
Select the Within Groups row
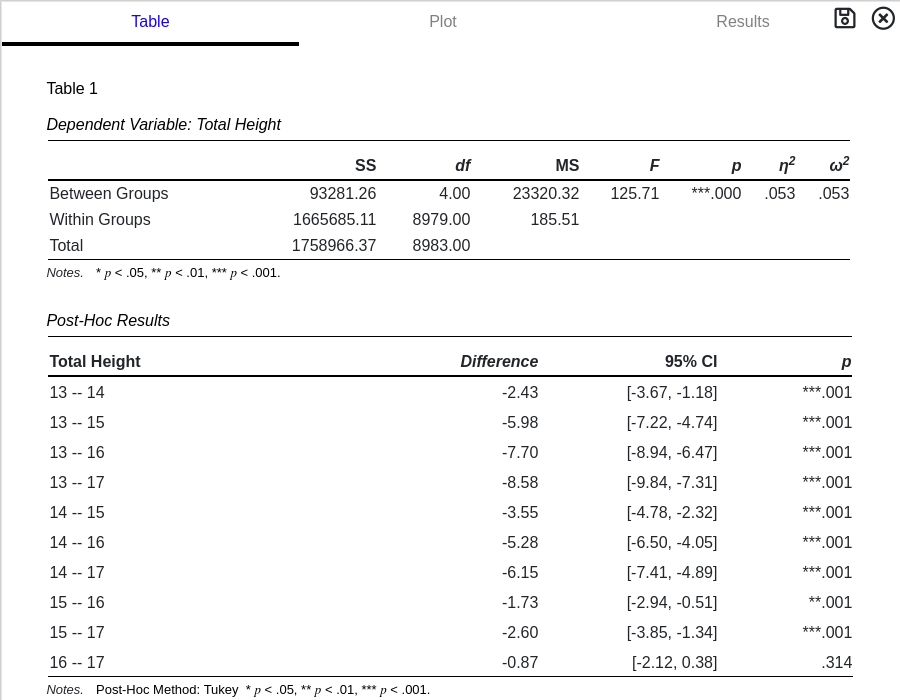pyautogui.click(x=101, y=219)
